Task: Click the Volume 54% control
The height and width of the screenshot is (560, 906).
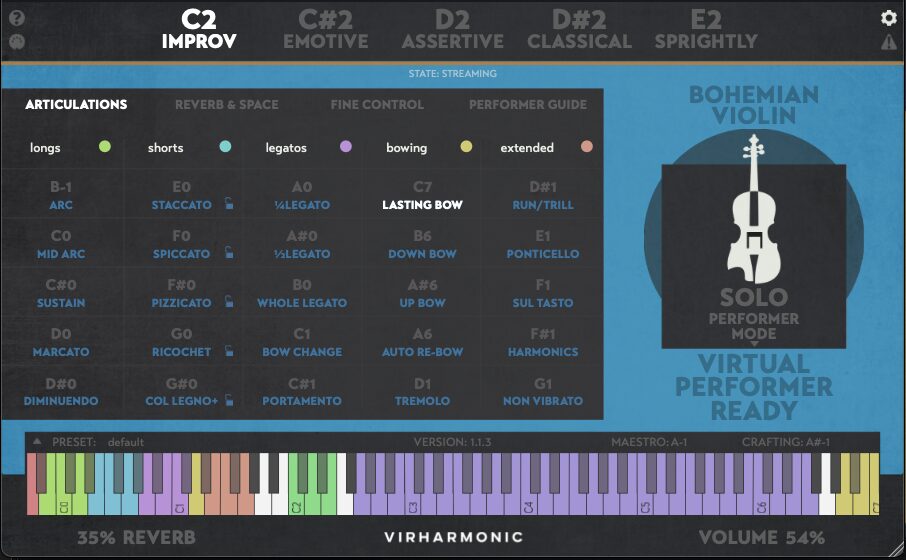Action: pyautogui.click(x=761, y=537)
